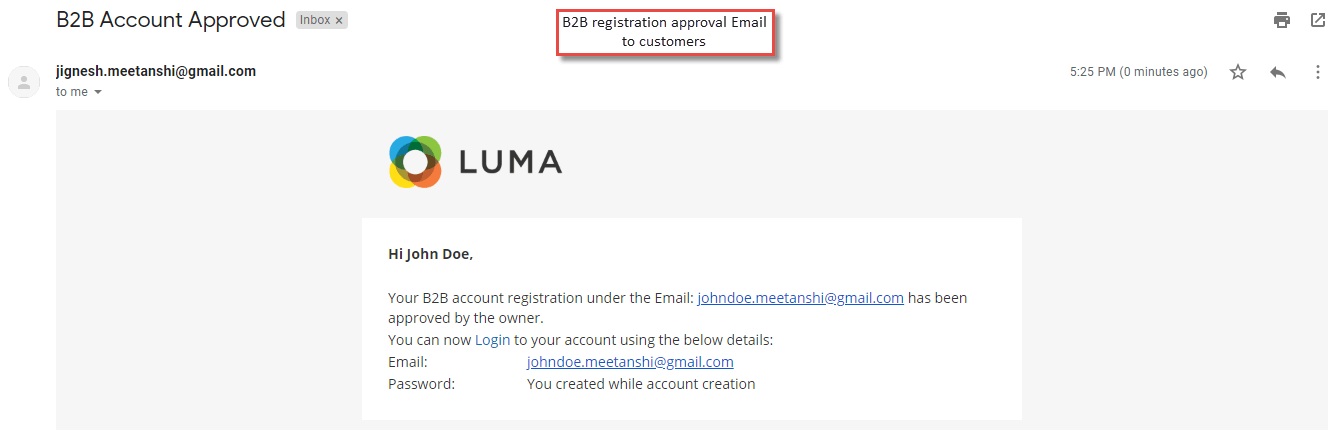The image size is (1333, 430).
Task: Click the "B2B Account Approved" subject heading
Action: pos(171,20)
